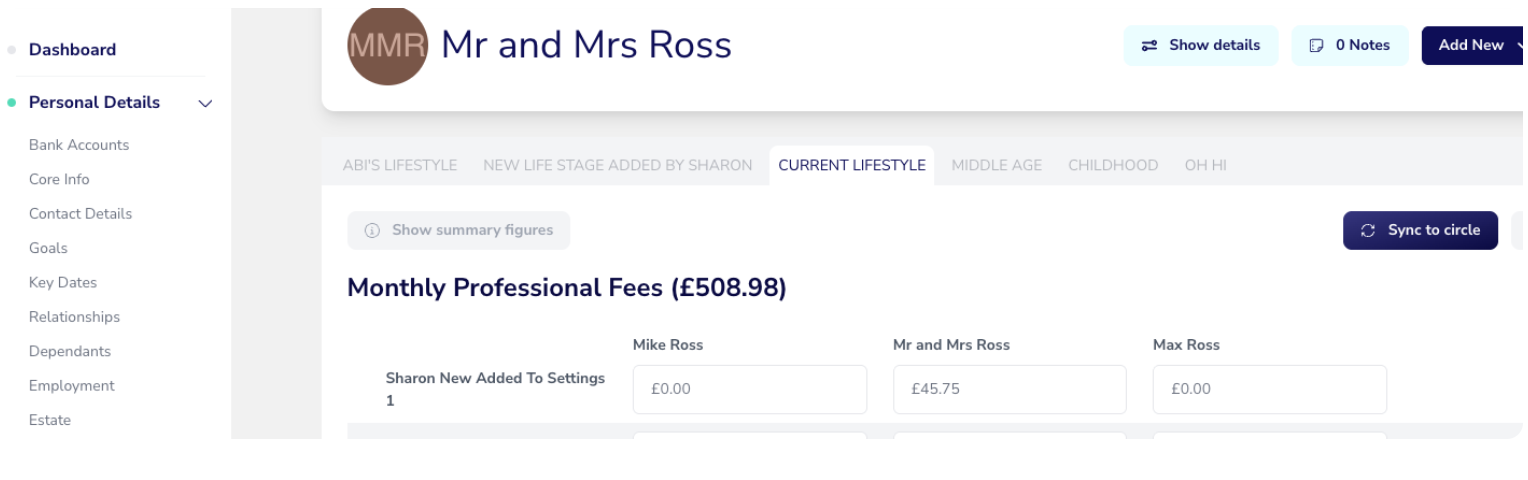This screenshot has width=1528, height=480.
Task: Select the Childhood tab
Action: pyautogui.click(x=1113, y=165)
